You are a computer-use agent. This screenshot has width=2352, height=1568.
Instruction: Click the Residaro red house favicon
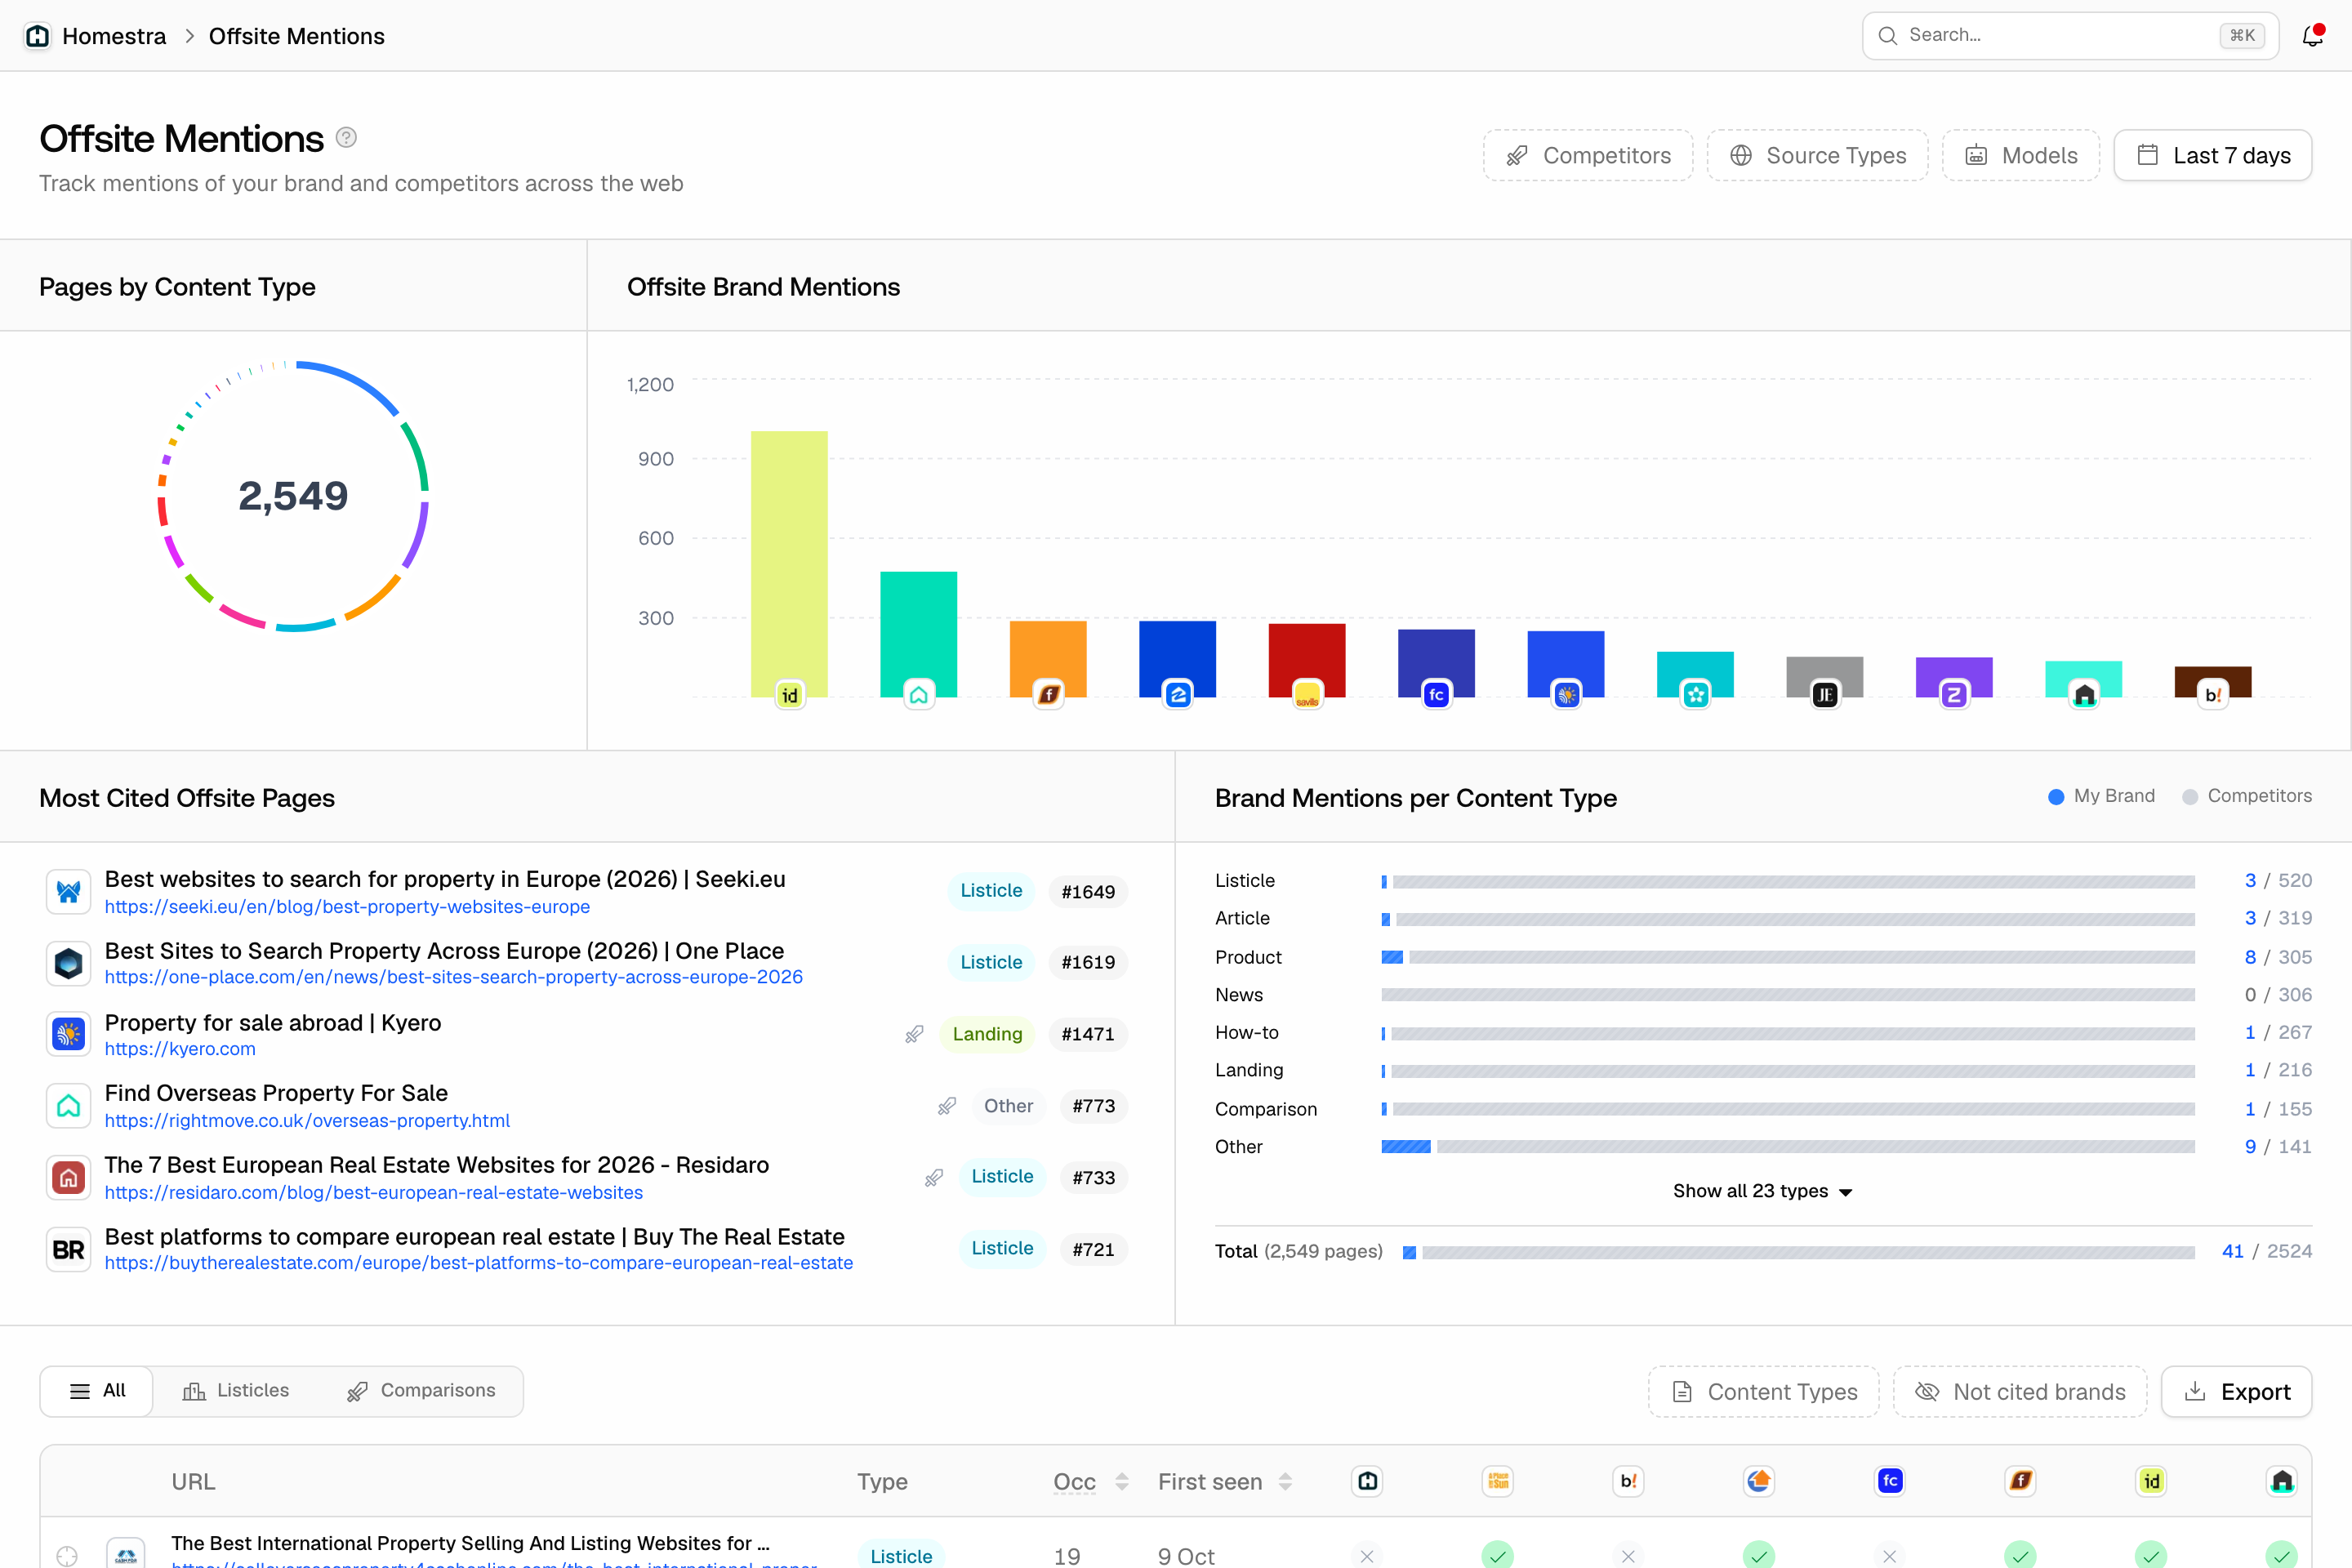[69, 1178]
